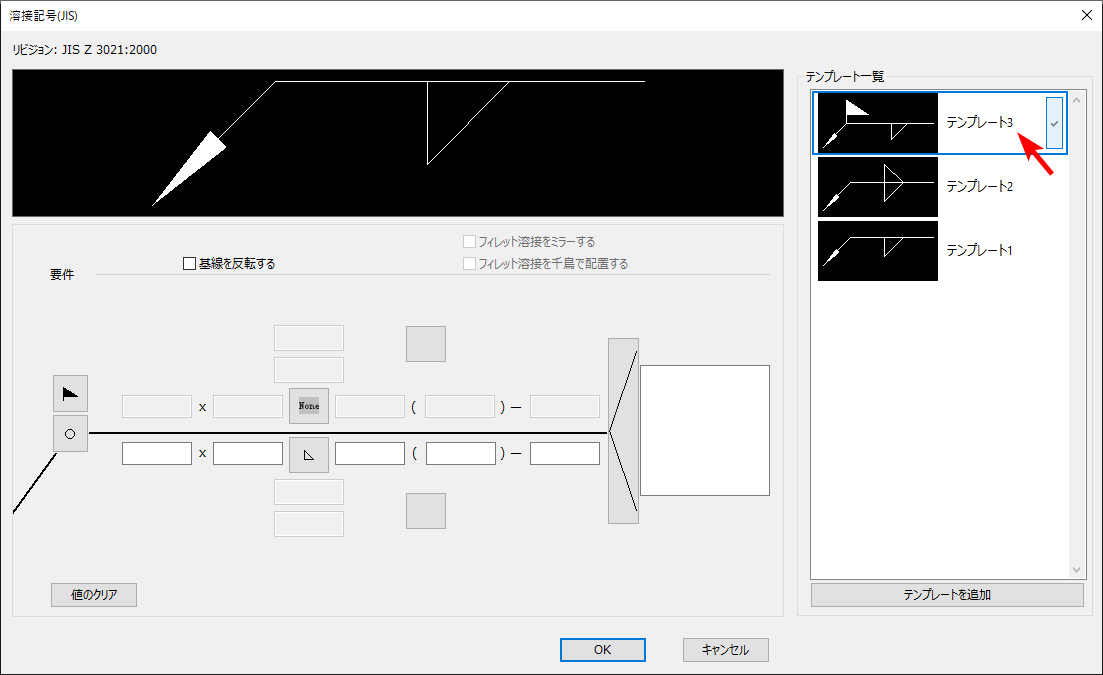Confirm the dialog with OK

(x=602, y=650)
